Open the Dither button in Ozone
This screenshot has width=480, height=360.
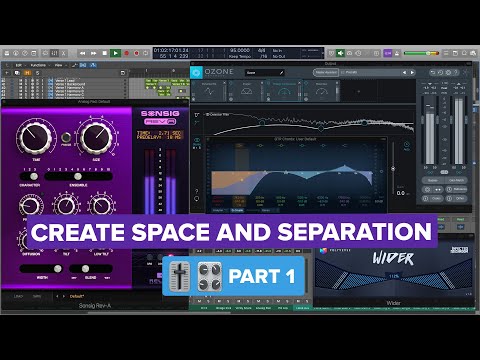[x=457, y=198]
